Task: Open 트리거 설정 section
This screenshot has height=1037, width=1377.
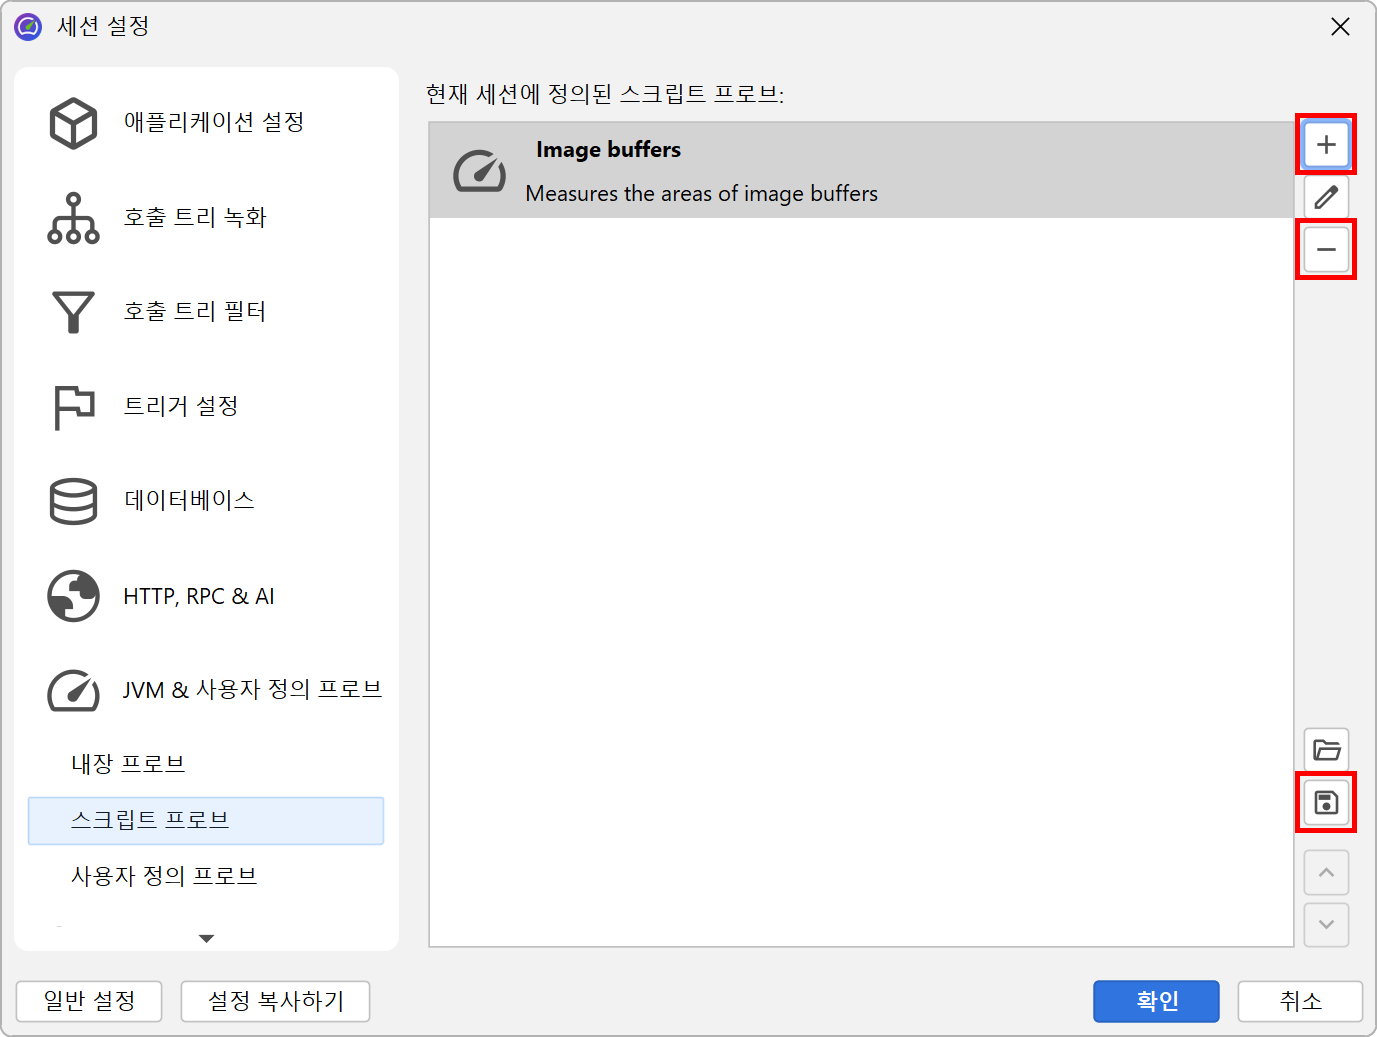Action: (x=180, y=406)
